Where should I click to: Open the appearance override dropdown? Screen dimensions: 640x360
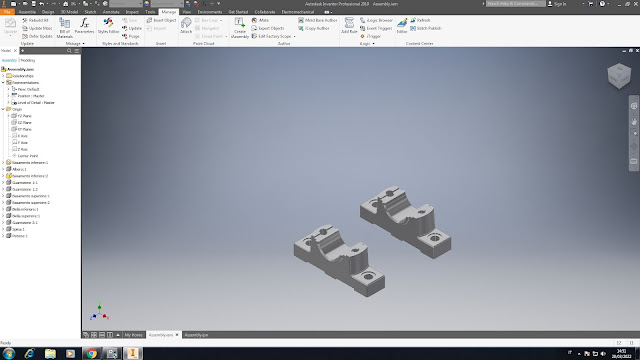point(168,4)
